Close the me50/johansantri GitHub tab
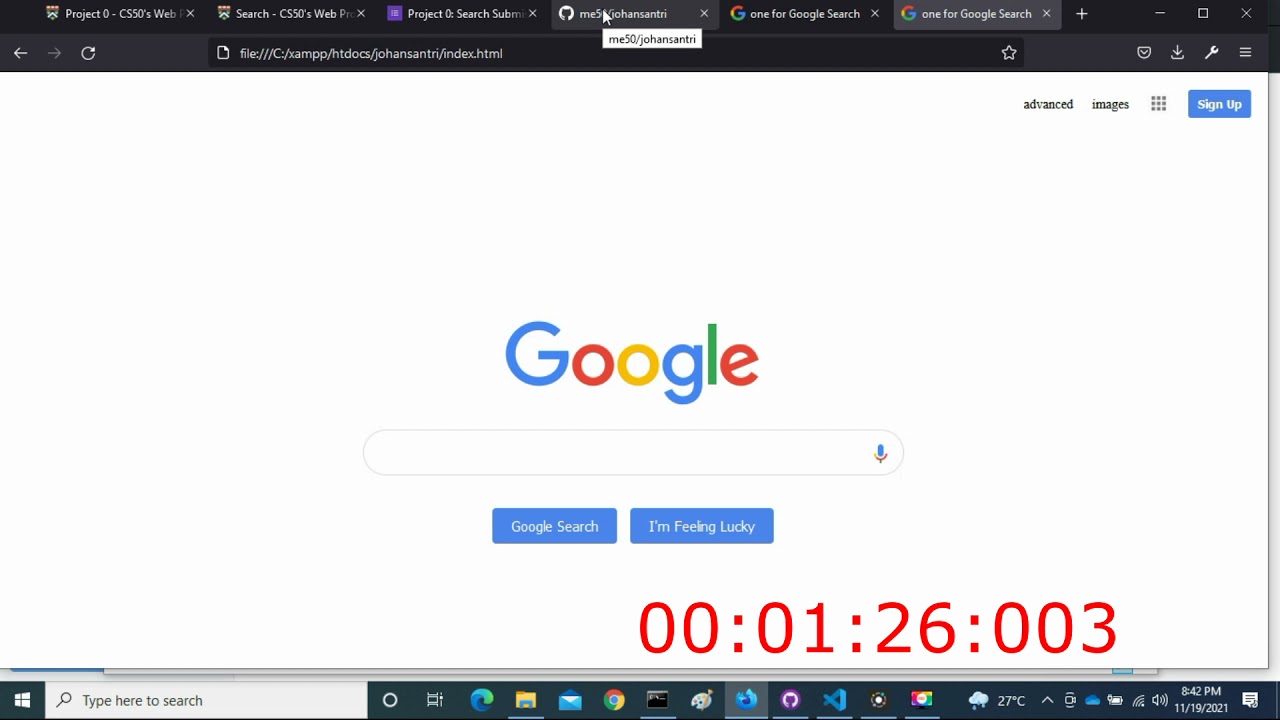The height and width of the screenshot is (720, 1280). click(x=704, y=14)
